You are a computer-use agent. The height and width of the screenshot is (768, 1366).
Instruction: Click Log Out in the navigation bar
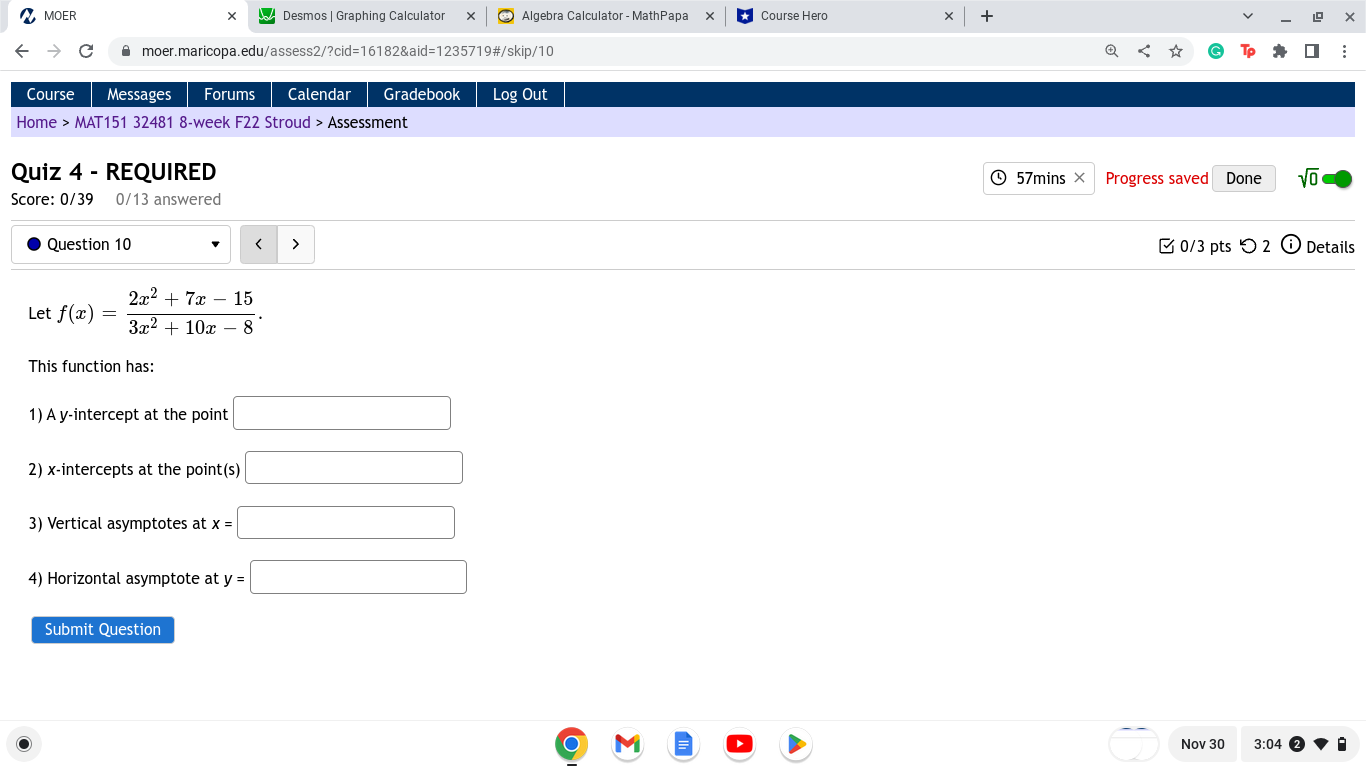[x=520, y=94]
